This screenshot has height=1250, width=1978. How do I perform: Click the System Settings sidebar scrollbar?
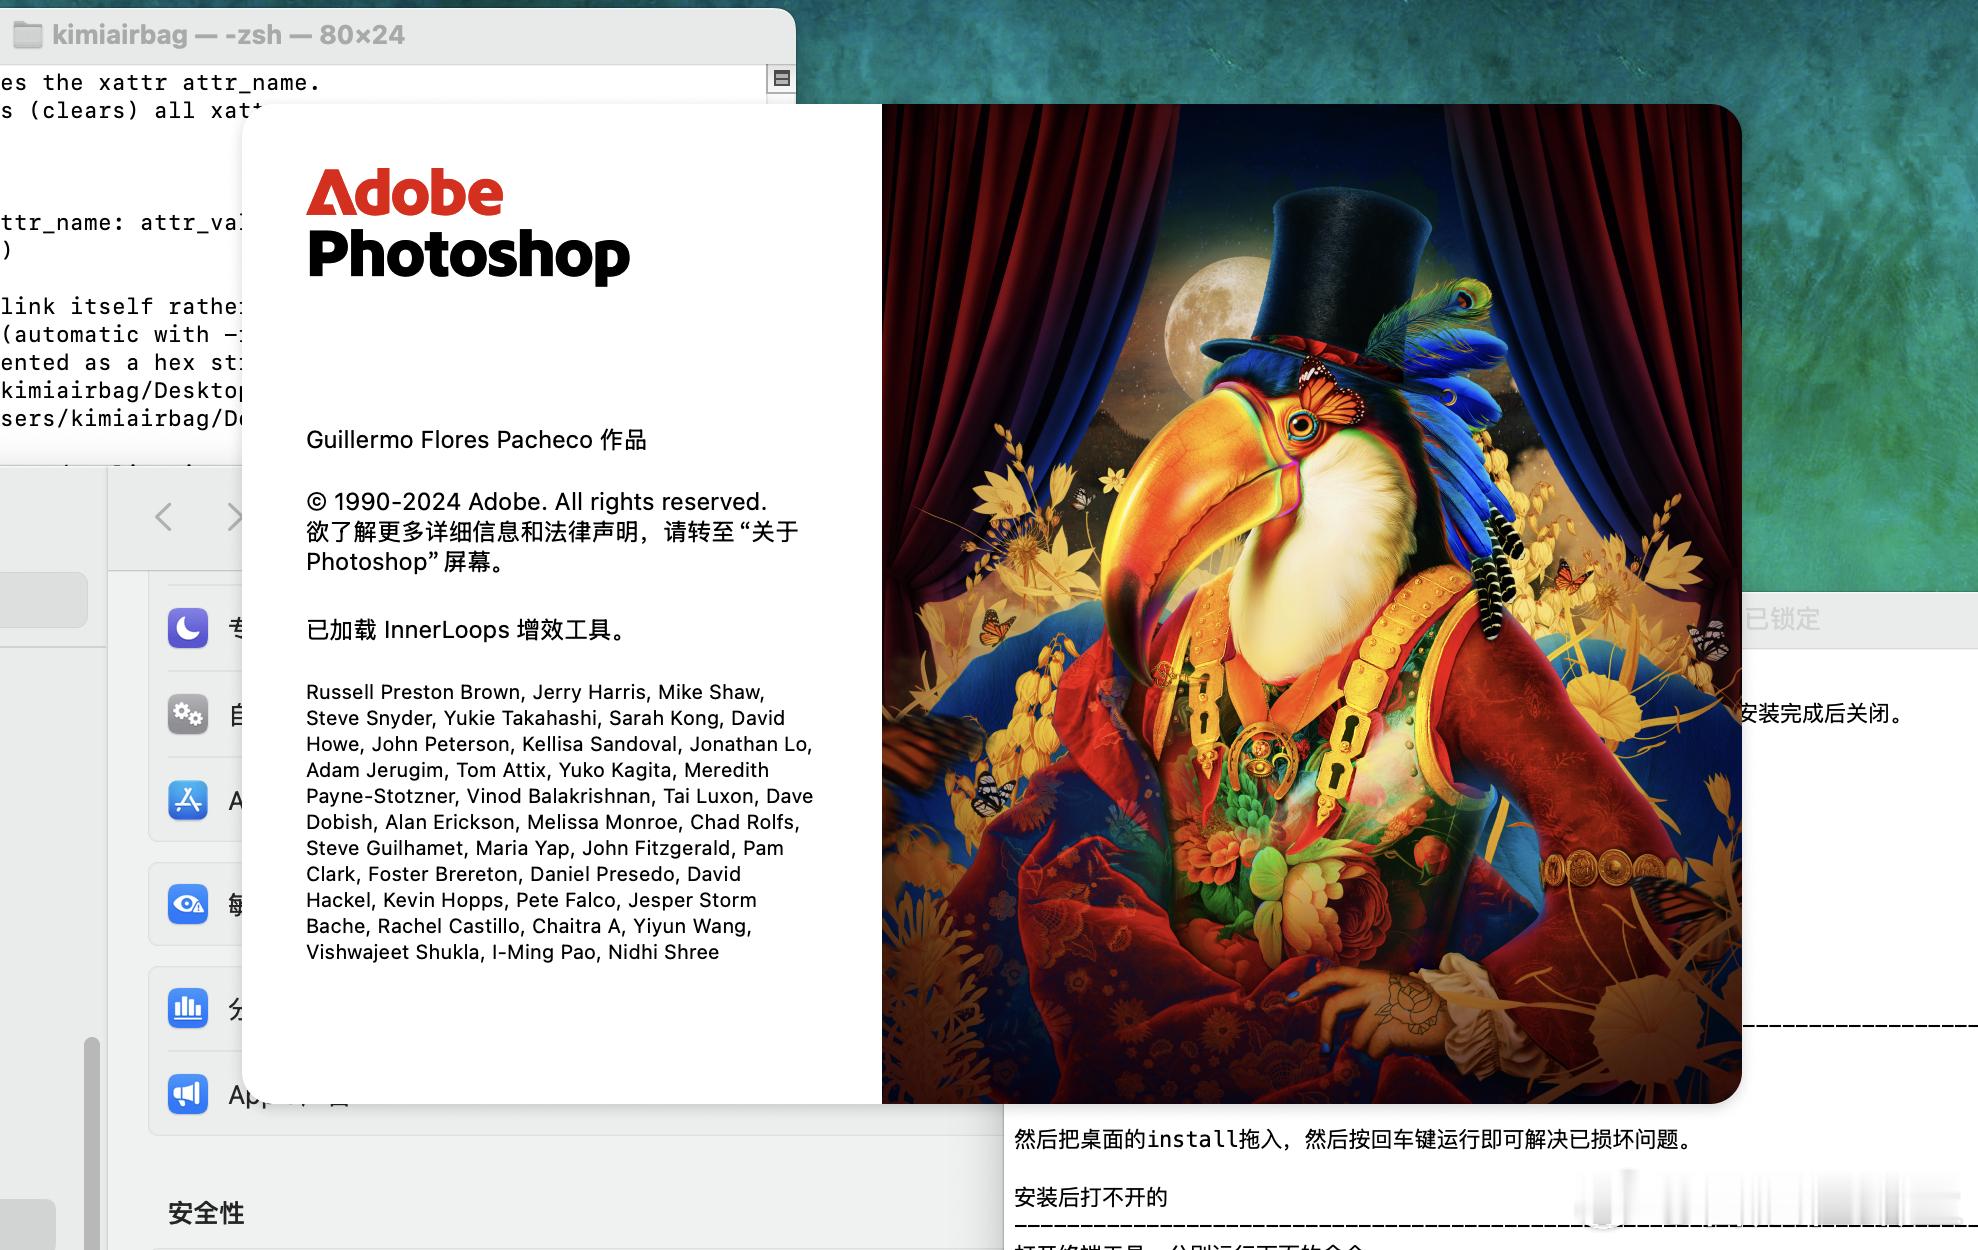coord(91,1144)
